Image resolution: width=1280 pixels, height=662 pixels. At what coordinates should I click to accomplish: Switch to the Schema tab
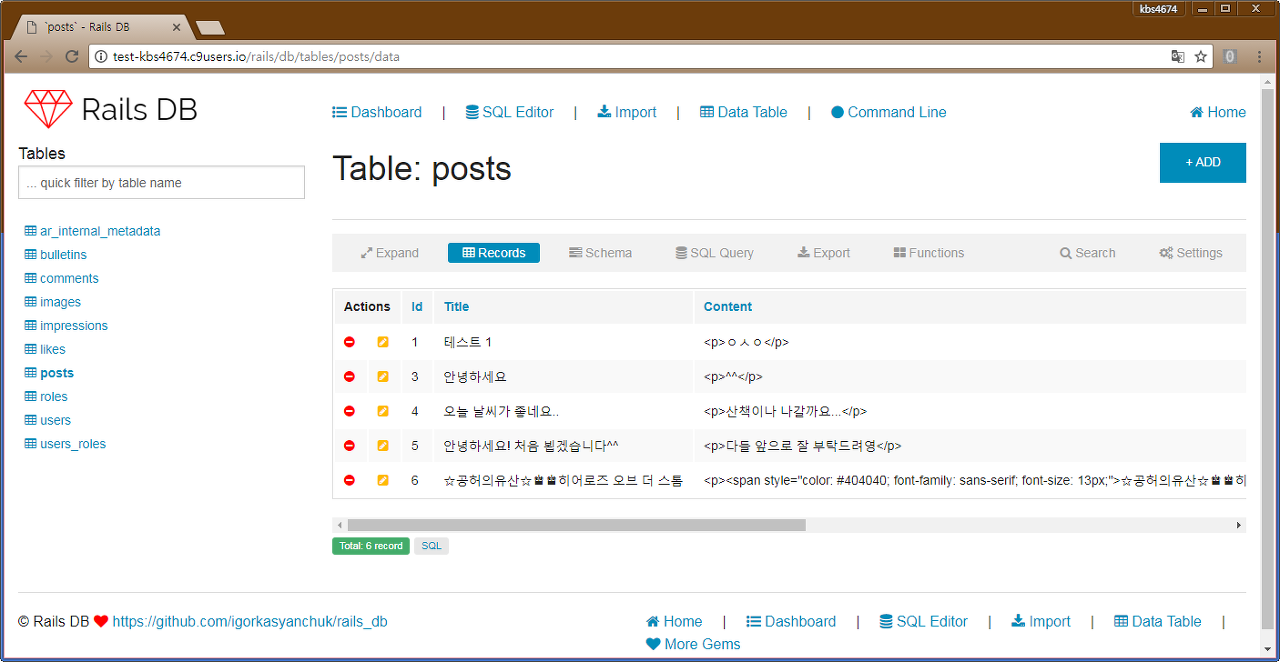[x=600, y=253]
